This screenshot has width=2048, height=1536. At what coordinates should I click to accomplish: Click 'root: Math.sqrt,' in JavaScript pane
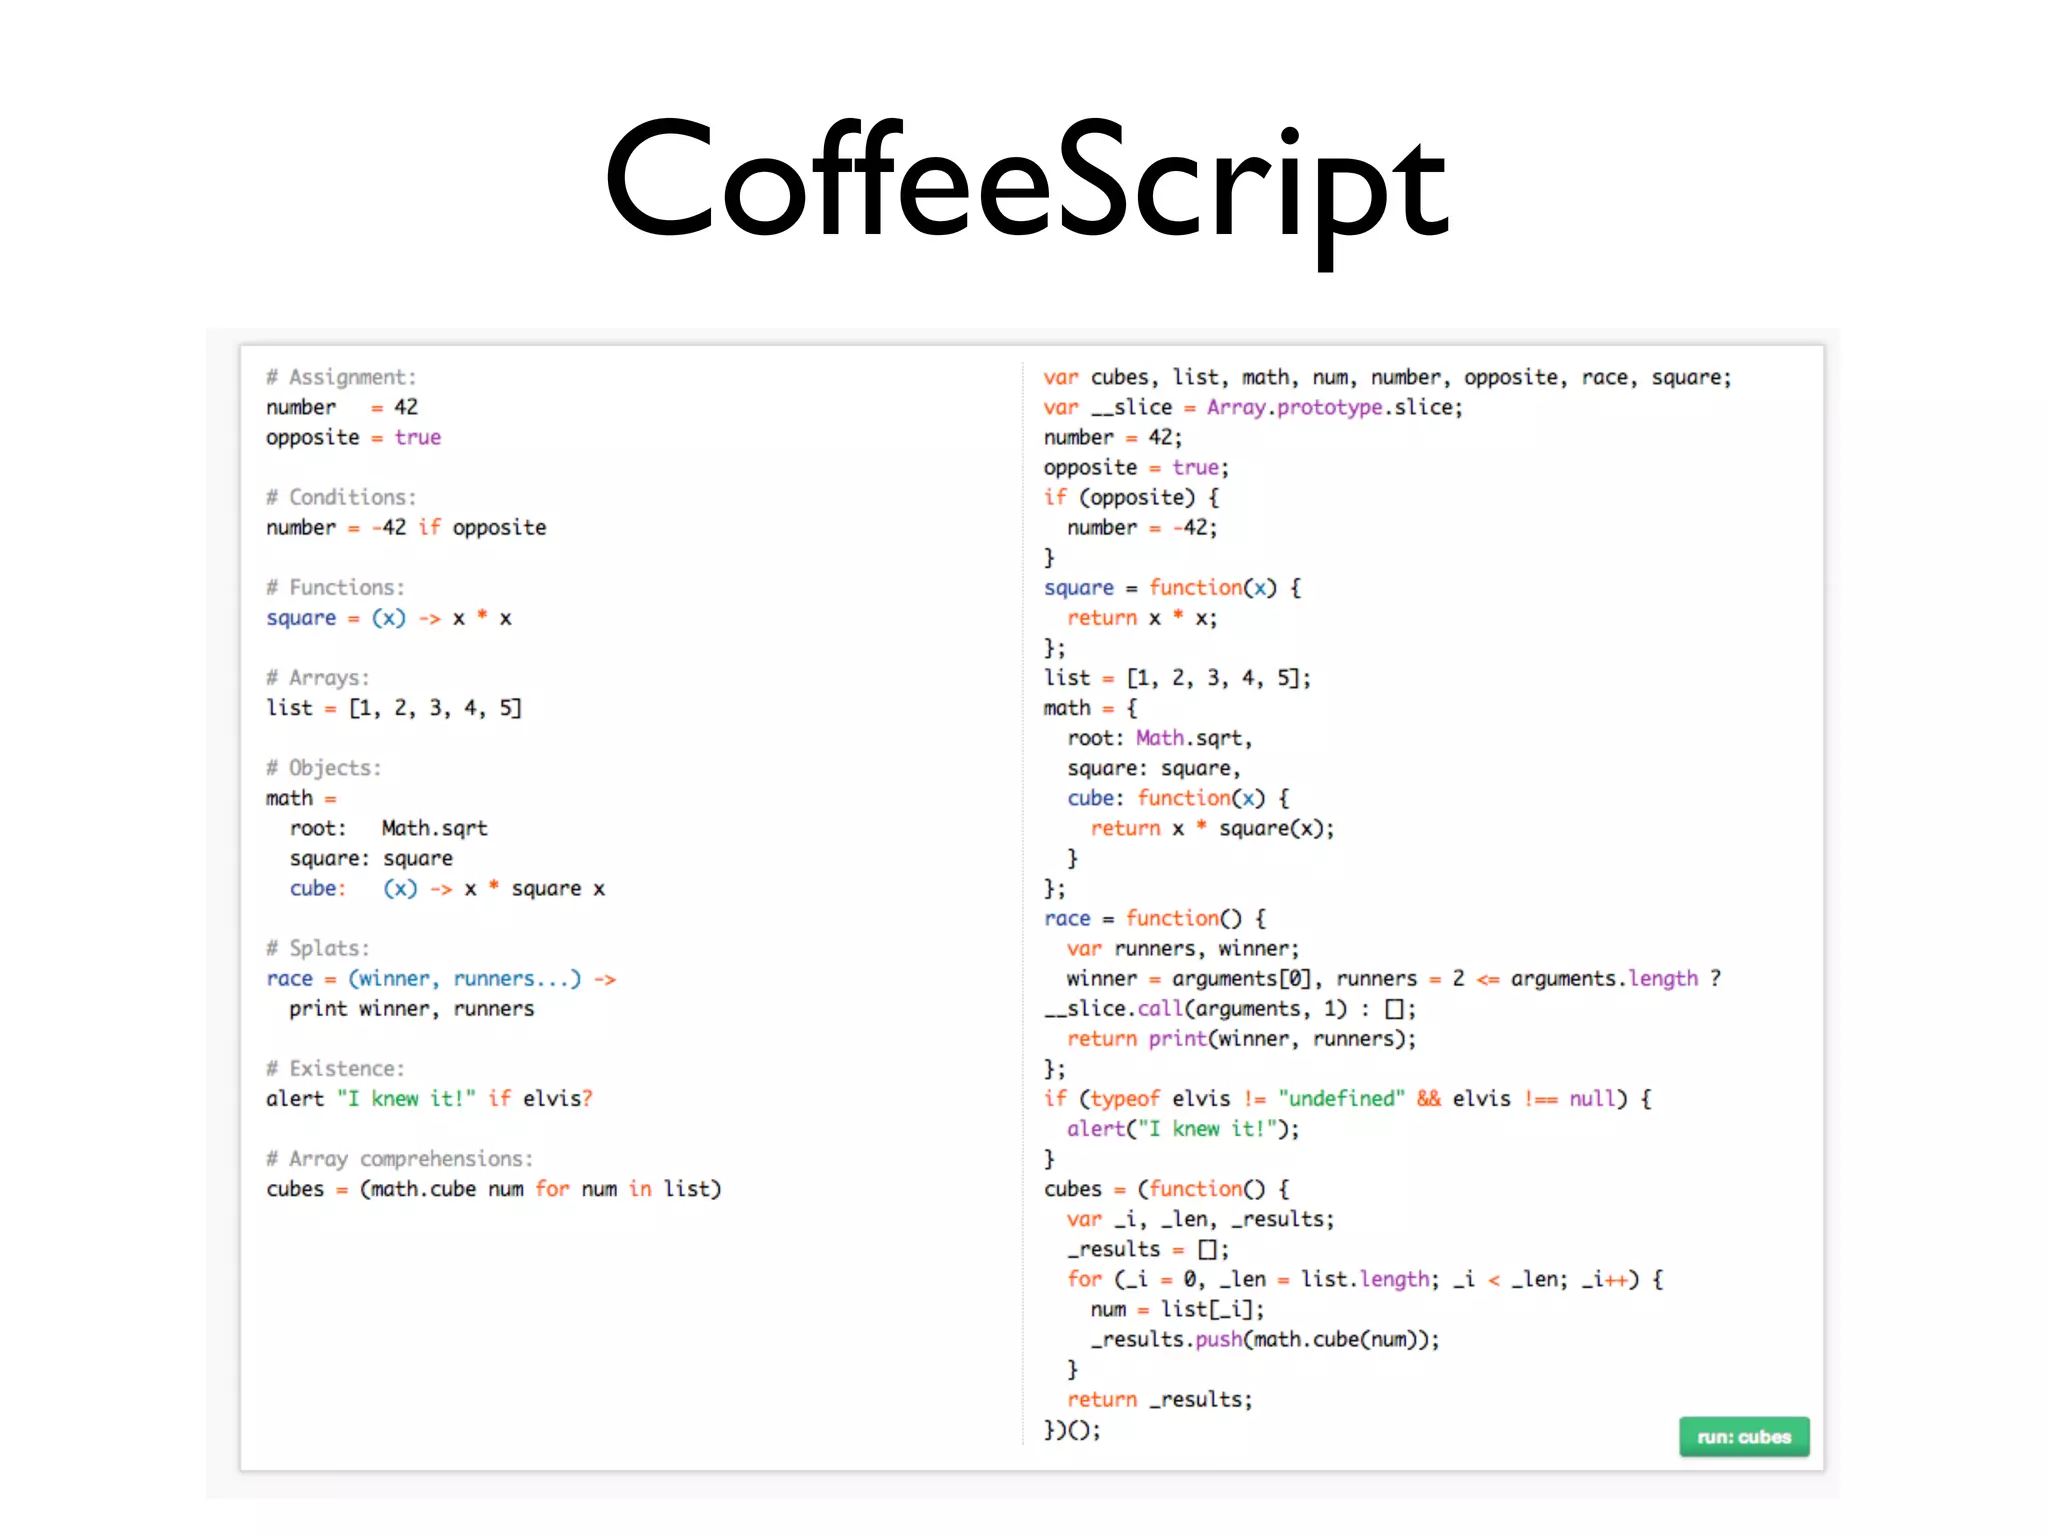(1160, 738)
